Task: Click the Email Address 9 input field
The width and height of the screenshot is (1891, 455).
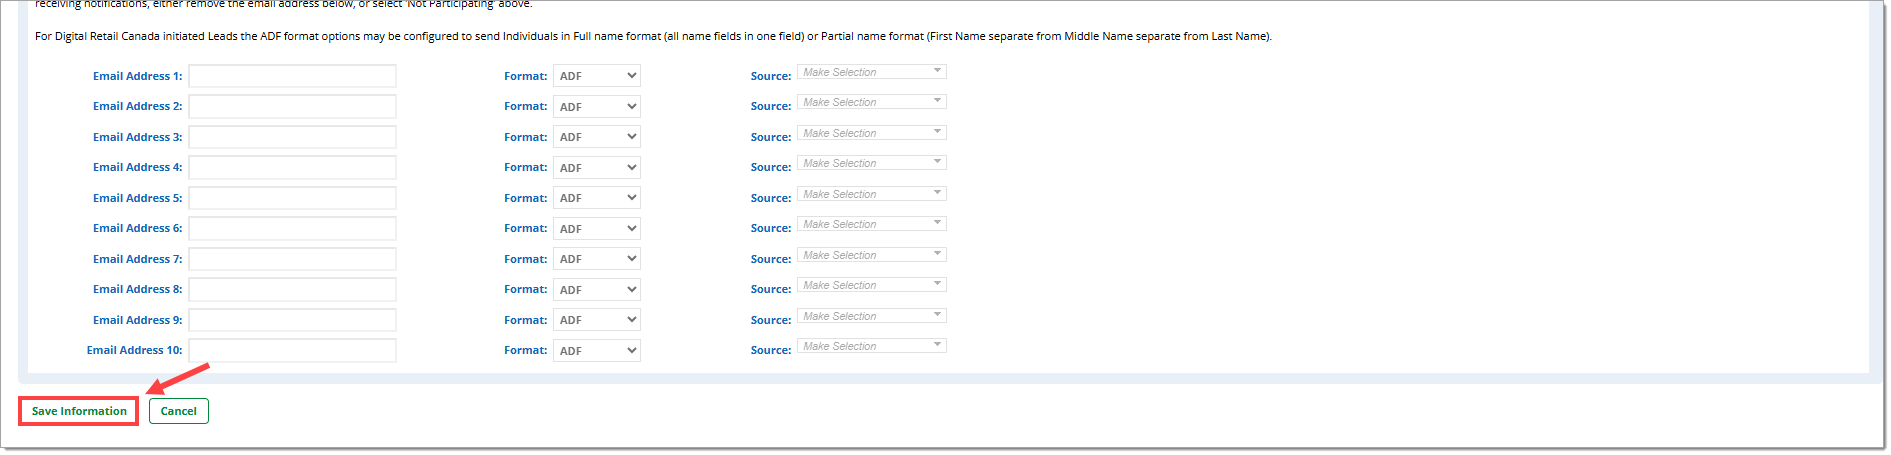Action: pos(292,320)
